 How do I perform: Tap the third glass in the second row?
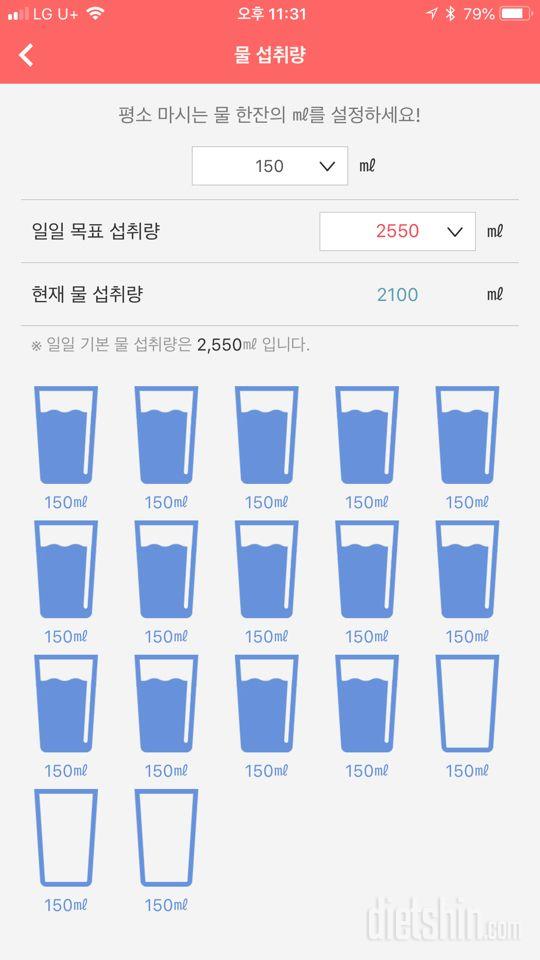266,569
